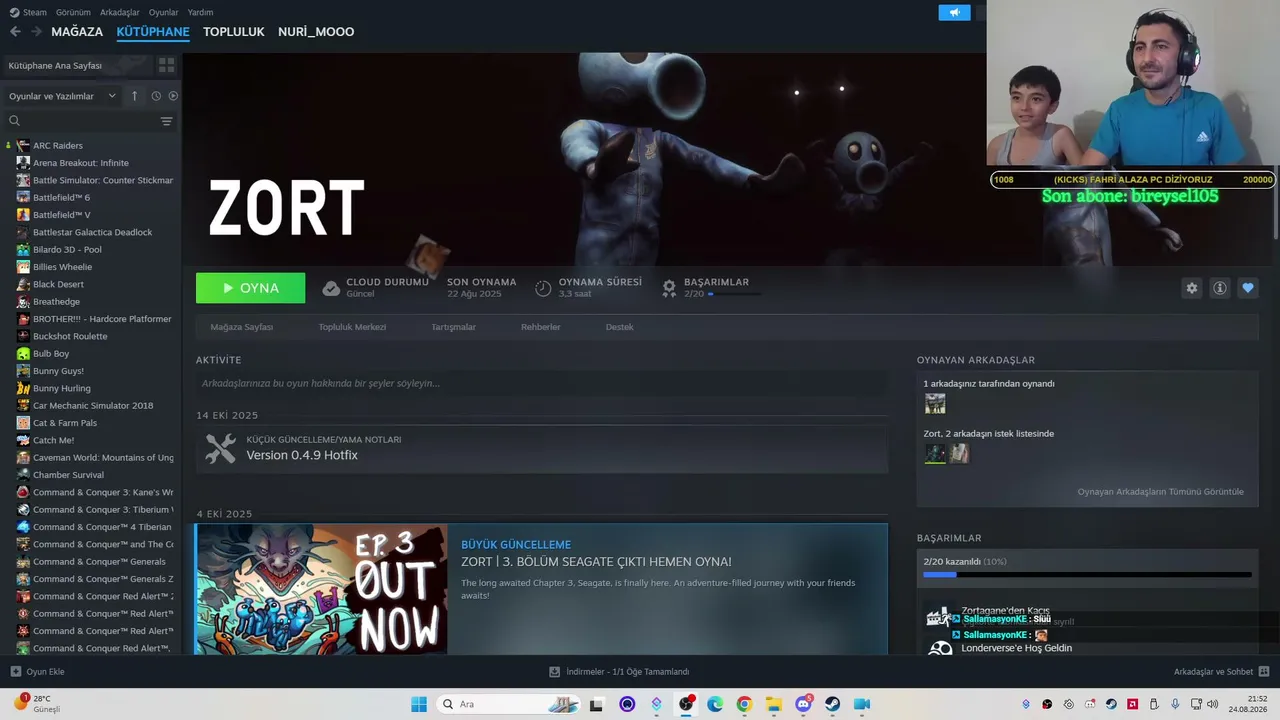This screenshot has width=1280, height=720.
Task: Open Topluluk Merkezi link
Action: [352, 327]
